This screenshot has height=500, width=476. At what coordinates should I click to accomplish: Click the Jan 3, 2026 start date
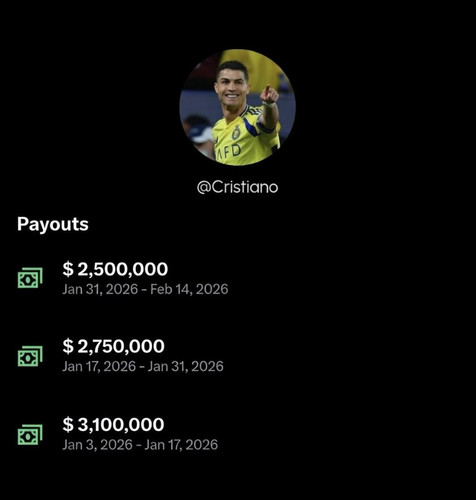(x=97, y=444)
